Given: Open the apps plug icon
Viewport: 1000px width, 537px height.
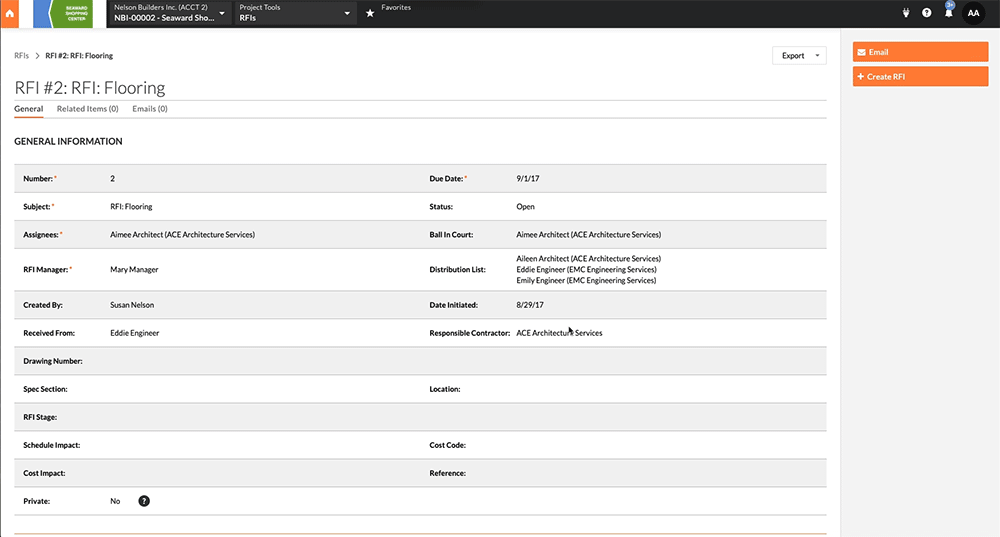Looking at the screenshot, I should click(905, 13).
